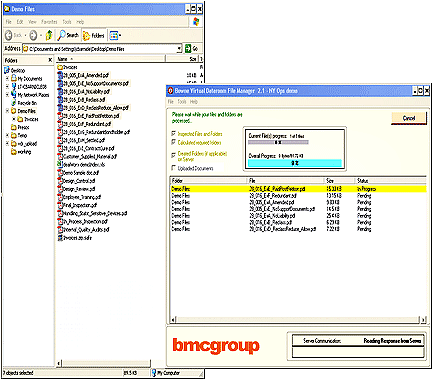Select the Ex4_Amended.pdf file icon

tap(60, 75)
